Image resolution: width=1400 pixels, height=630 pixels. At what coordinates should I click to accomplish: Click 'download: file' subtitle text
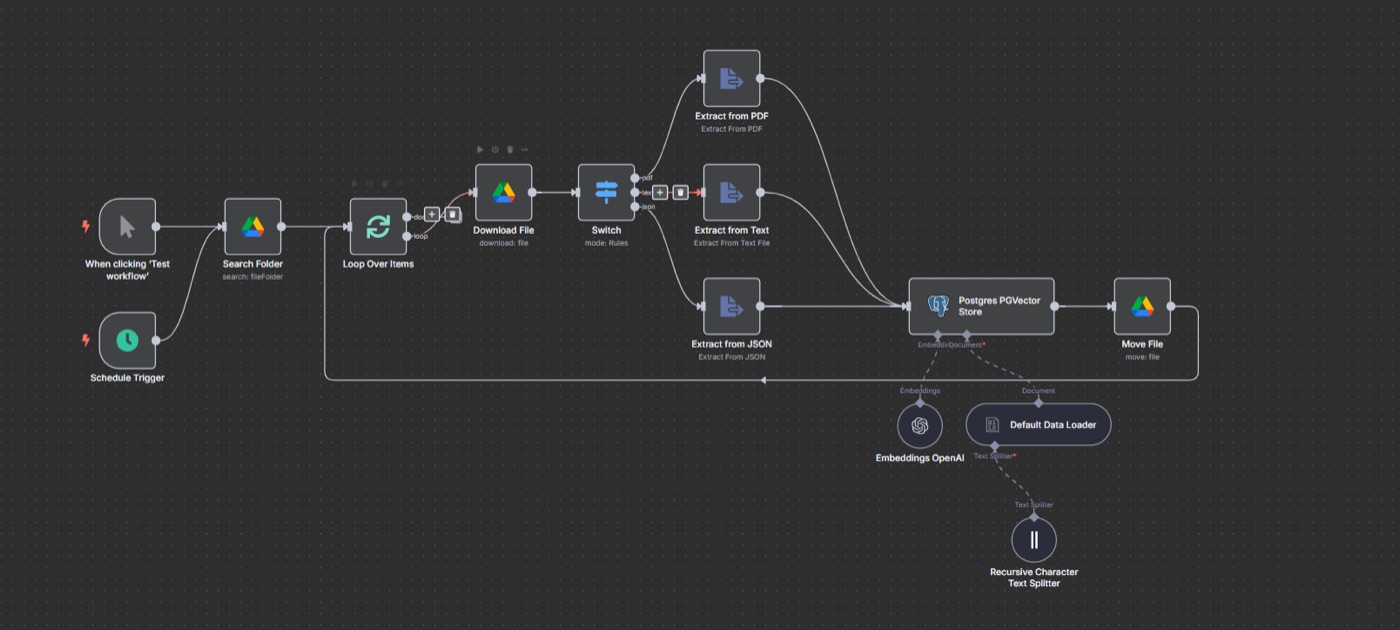(503, 243)
